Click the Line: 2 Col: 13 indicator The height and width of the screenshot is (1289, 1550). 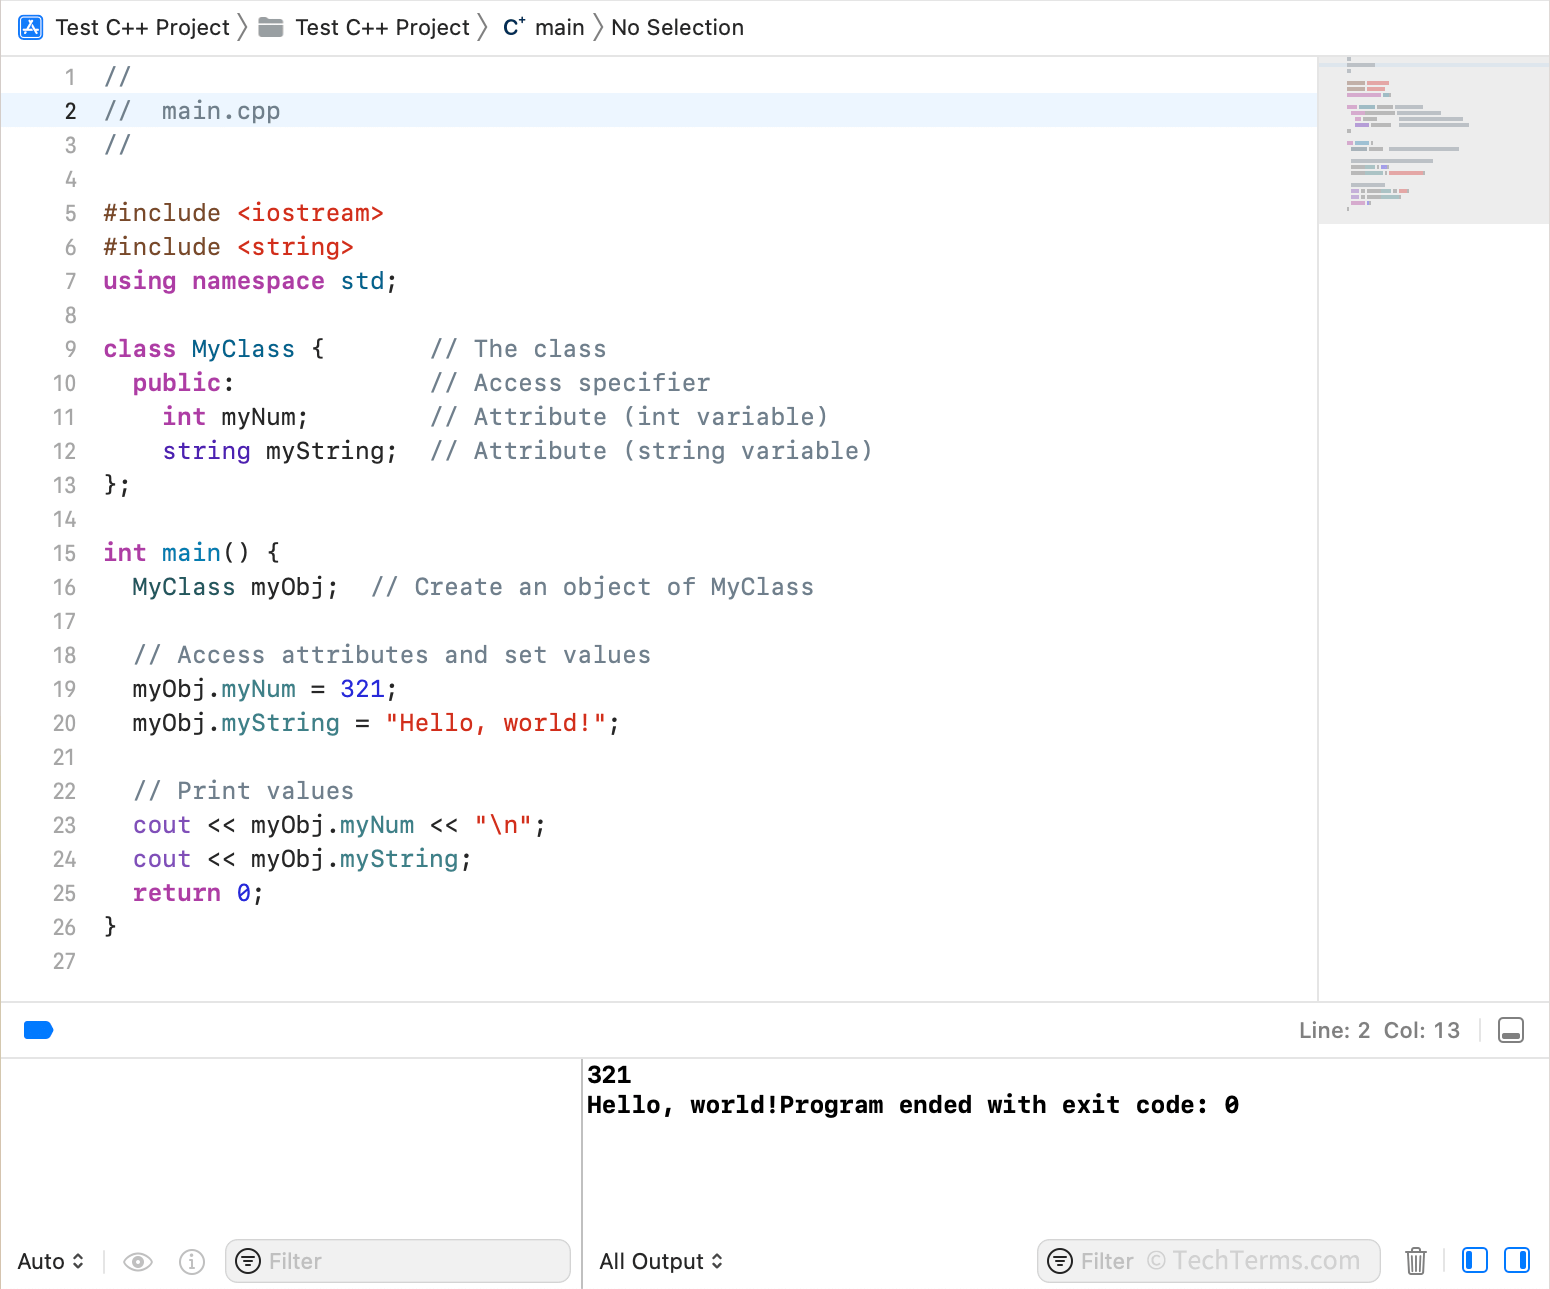tap(1380, 1030)
